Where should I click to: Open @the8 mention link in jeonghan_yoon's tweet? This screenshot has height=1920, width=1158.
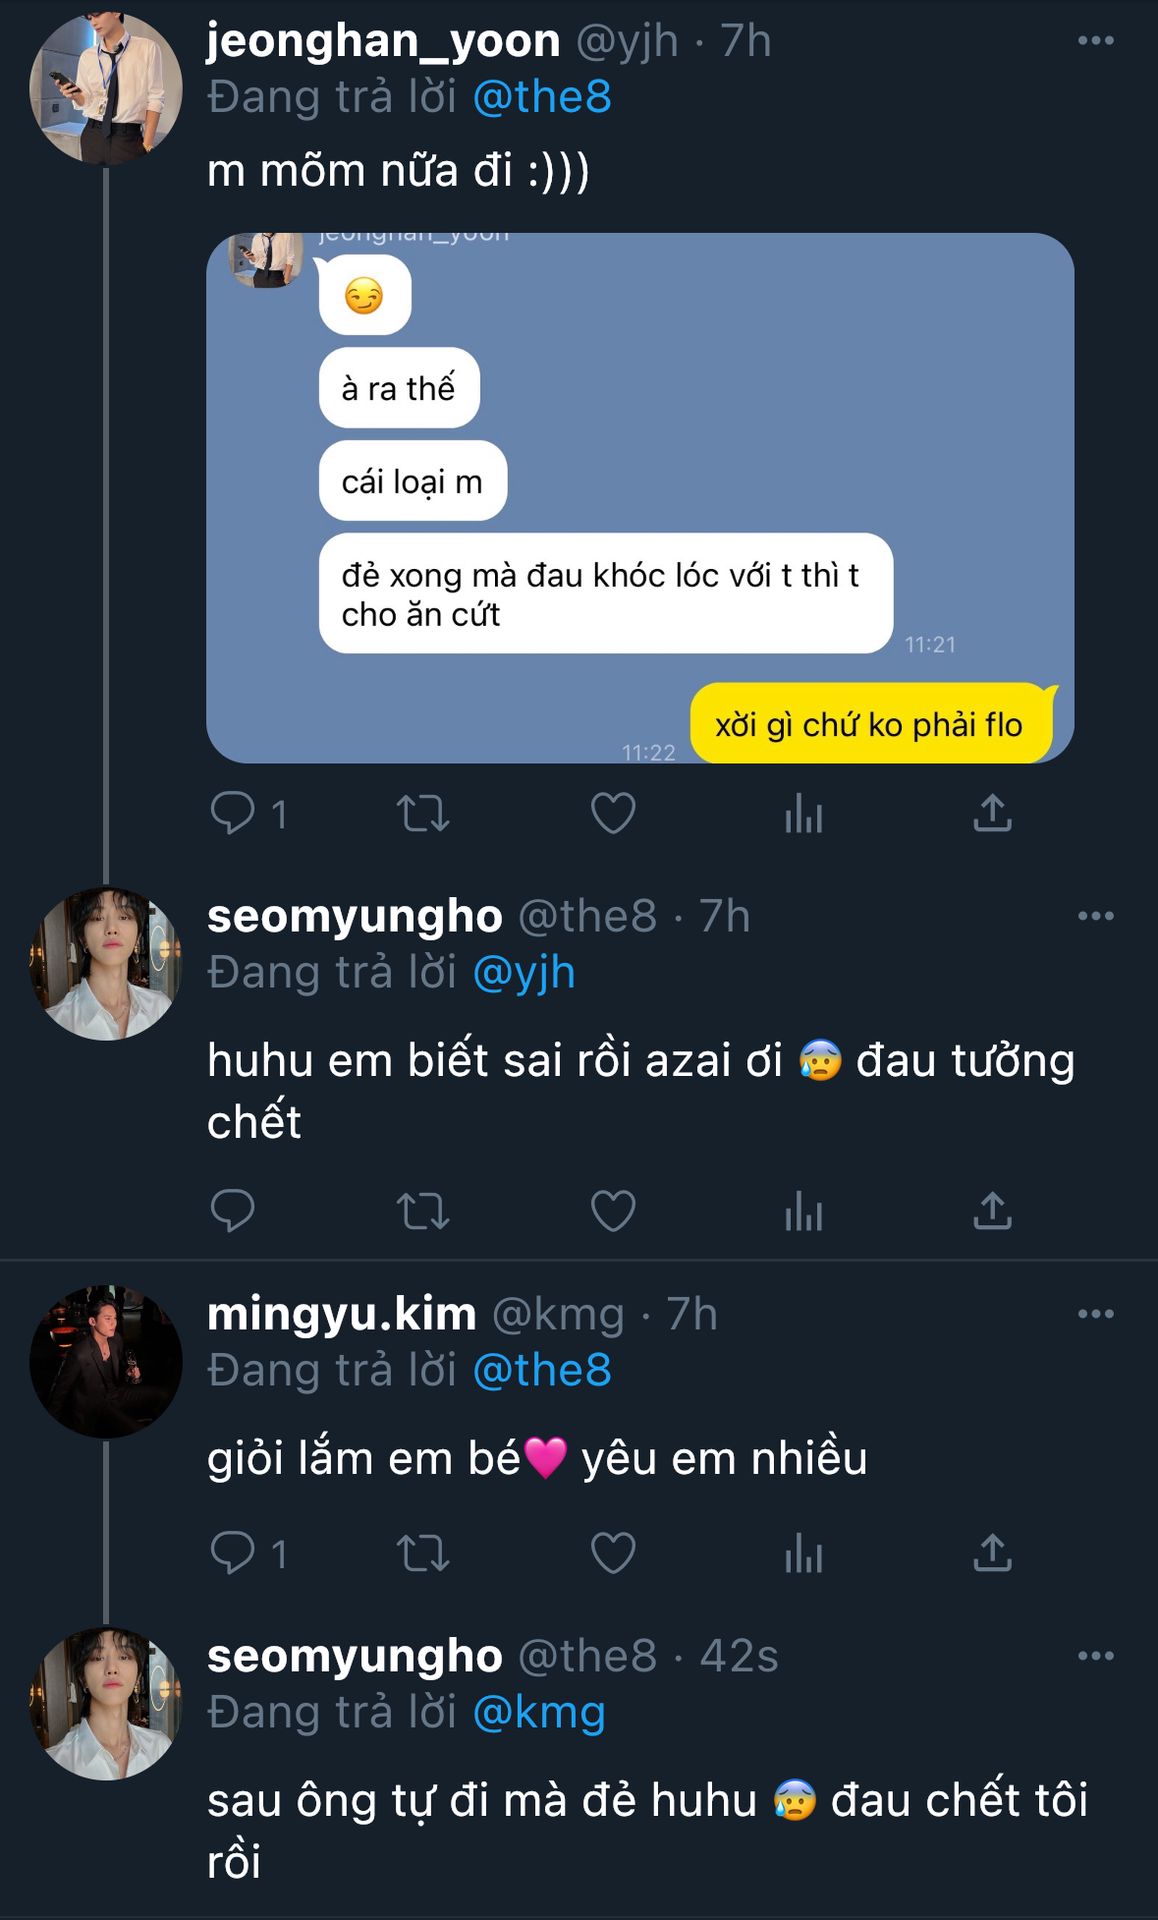pyautogui.click(x=541, y=97)
